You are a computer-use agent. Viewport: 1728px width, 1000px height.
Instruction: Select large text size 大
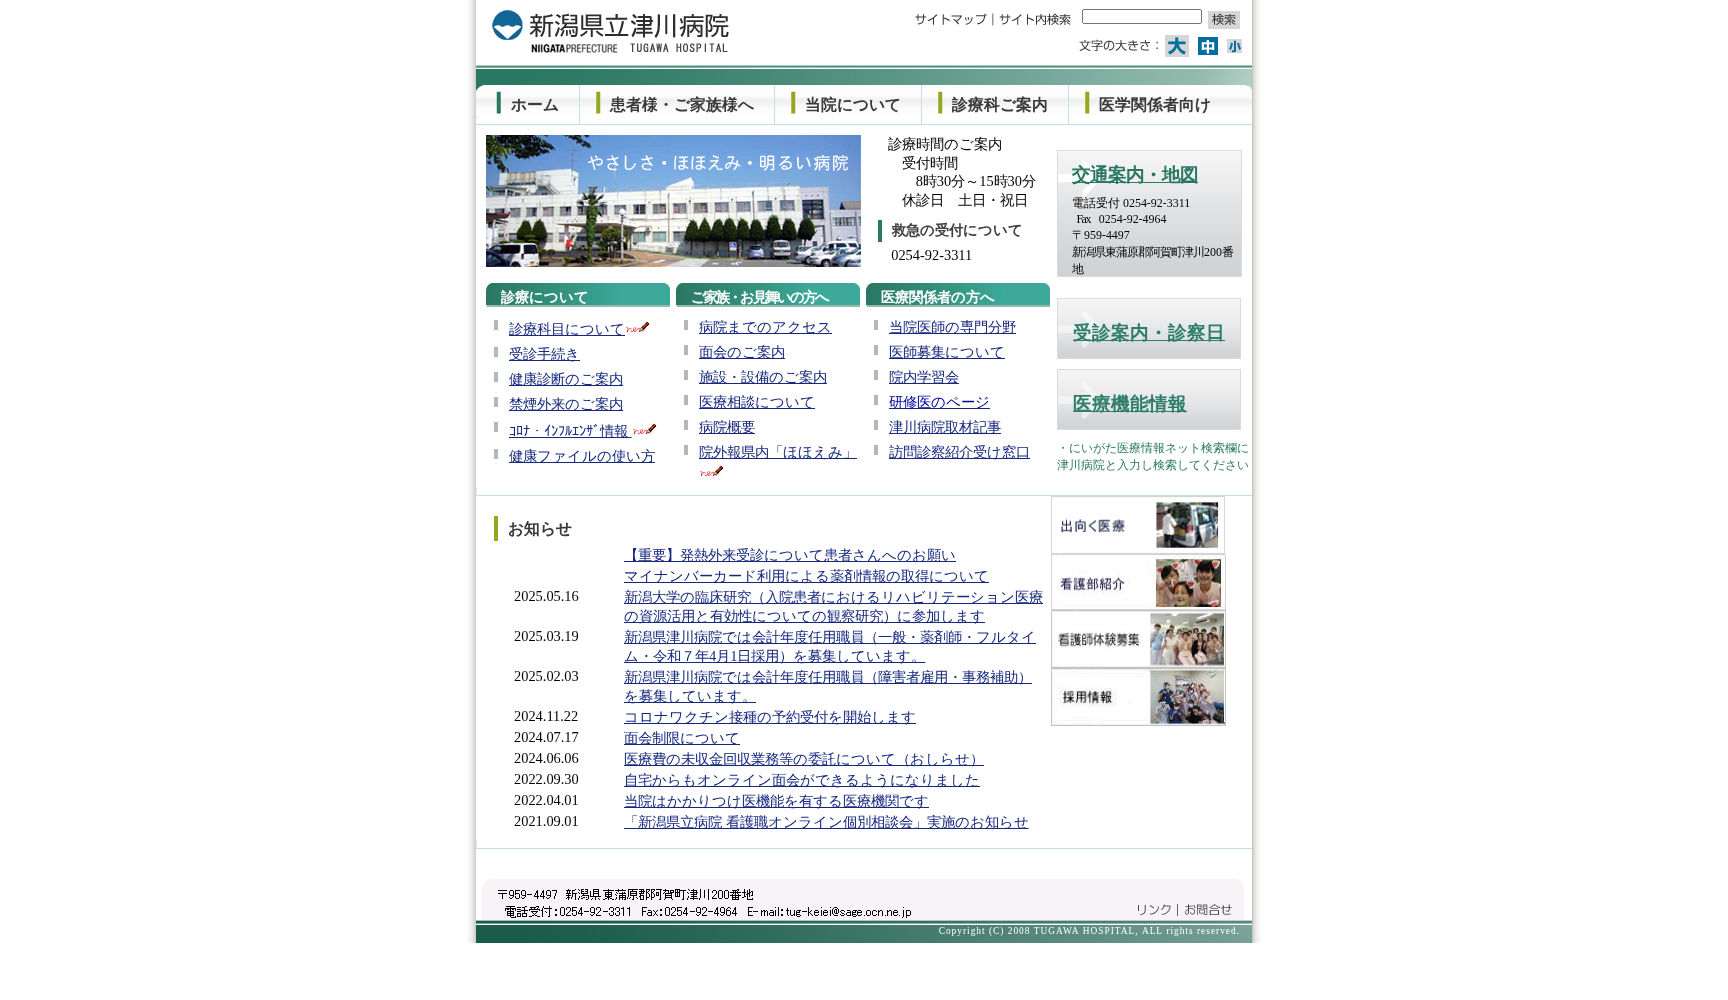pos(1176,46)
